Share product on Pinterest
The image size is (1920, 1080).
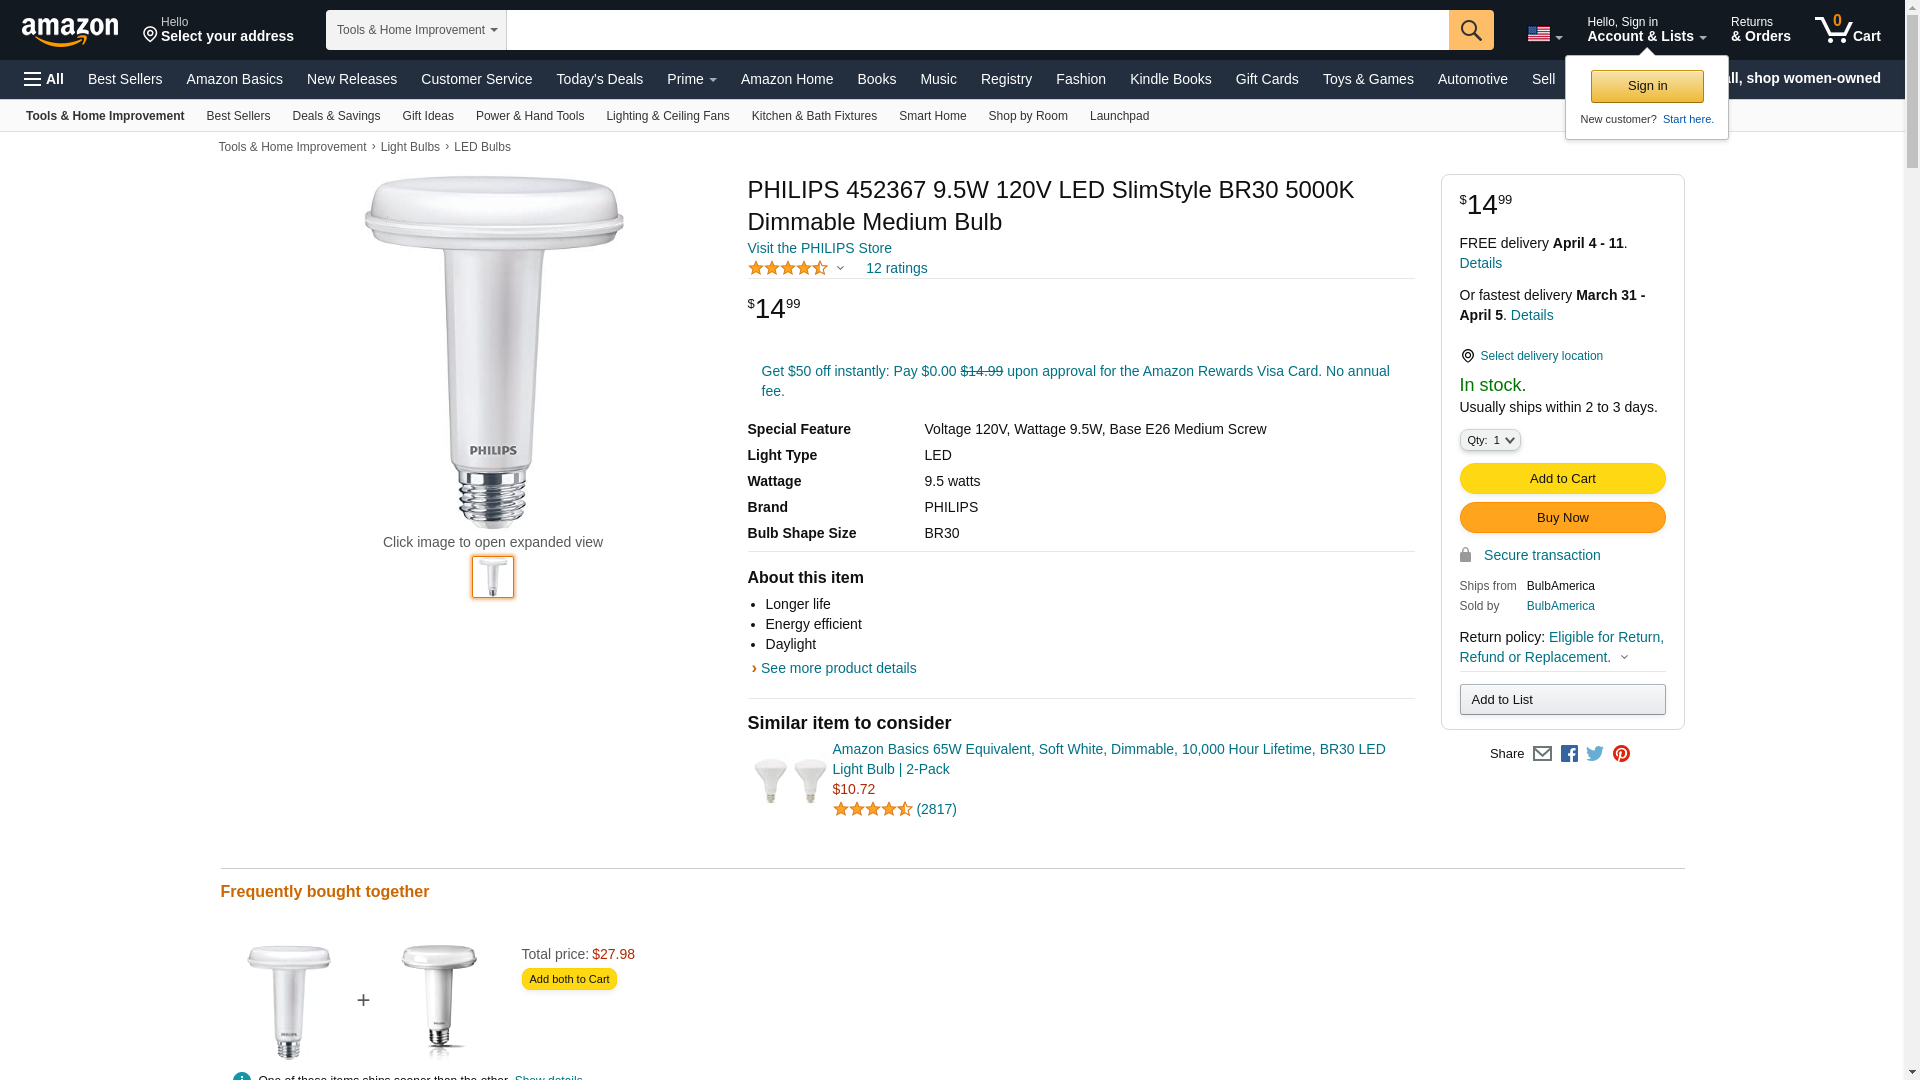click(x=1621, y=754)
